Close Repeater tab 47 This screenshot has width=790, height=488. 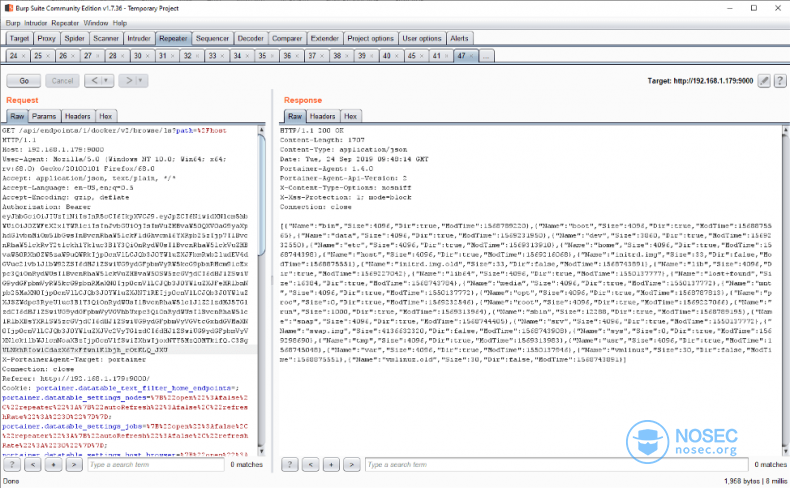pos(472,56)
